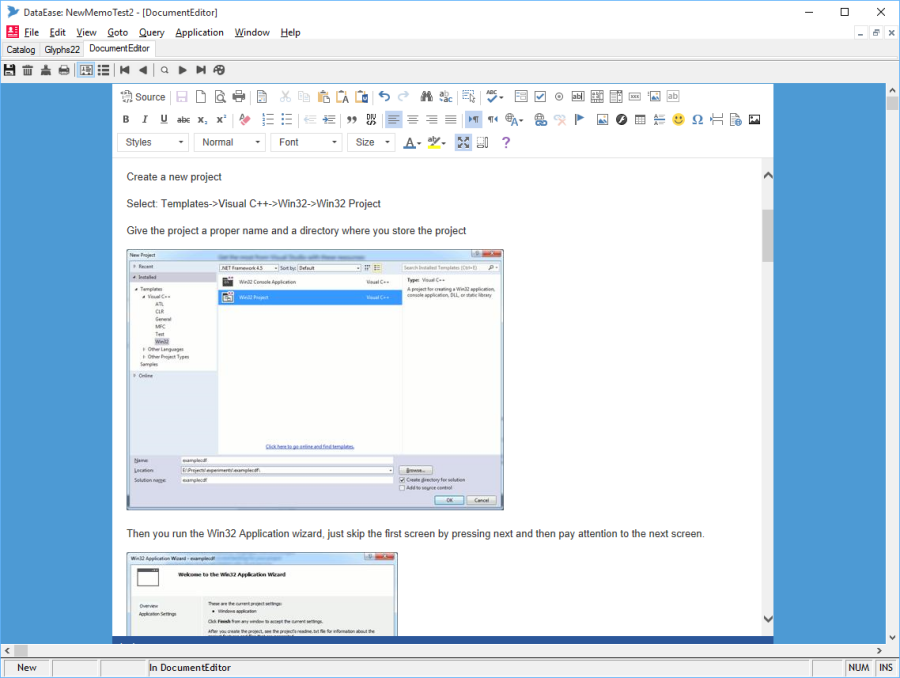The height and width of the screenshot is (678, 900).
Task: Open the Query menu
Action: (152, 33)
